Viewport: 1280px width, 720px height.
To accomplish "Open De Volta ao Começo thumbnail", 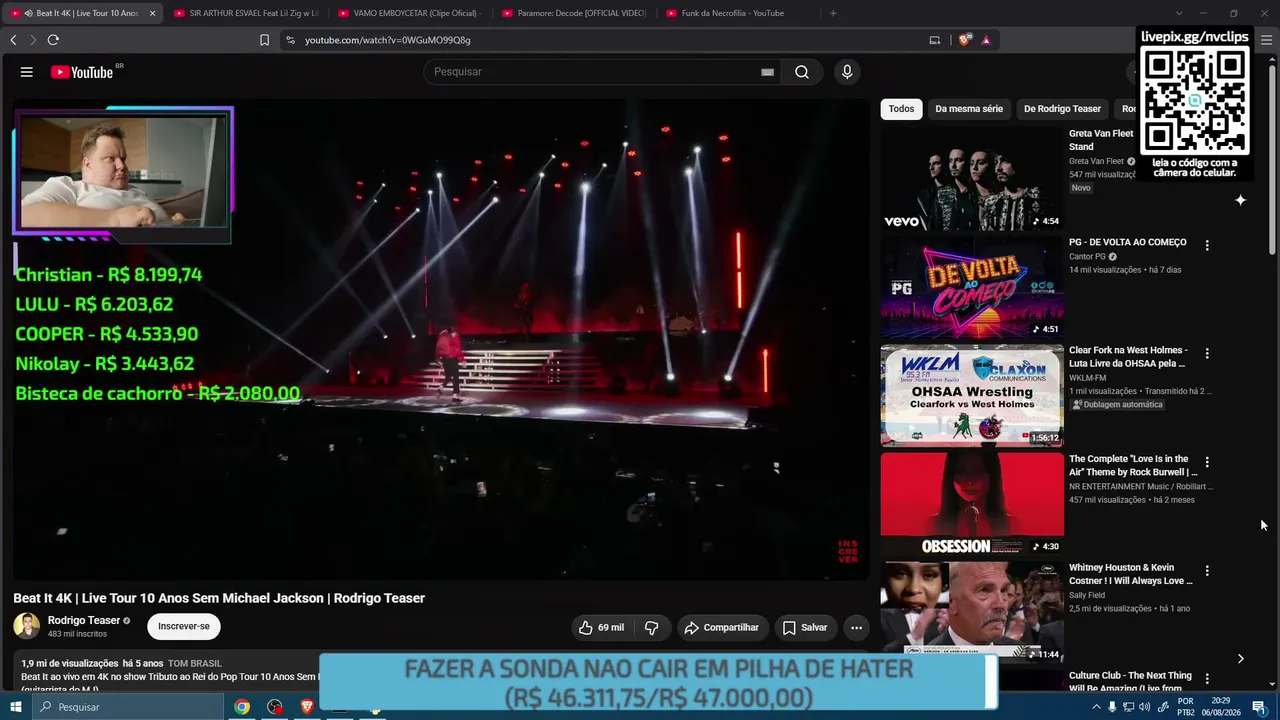I will coord(972,288).
